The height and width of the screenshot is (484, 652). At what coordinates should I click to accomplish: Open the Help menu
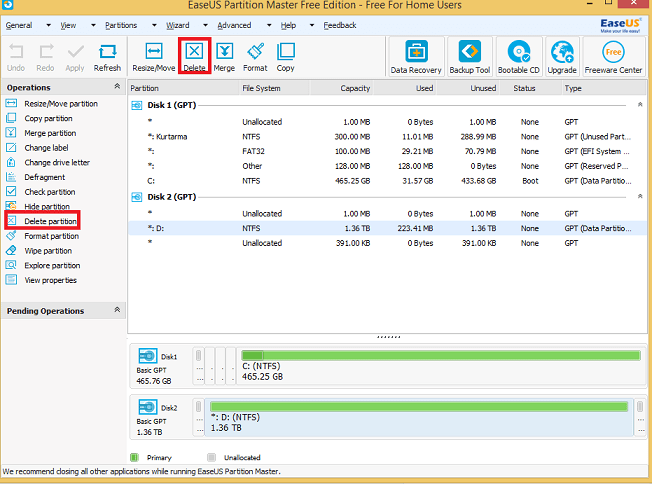[288, 25]
